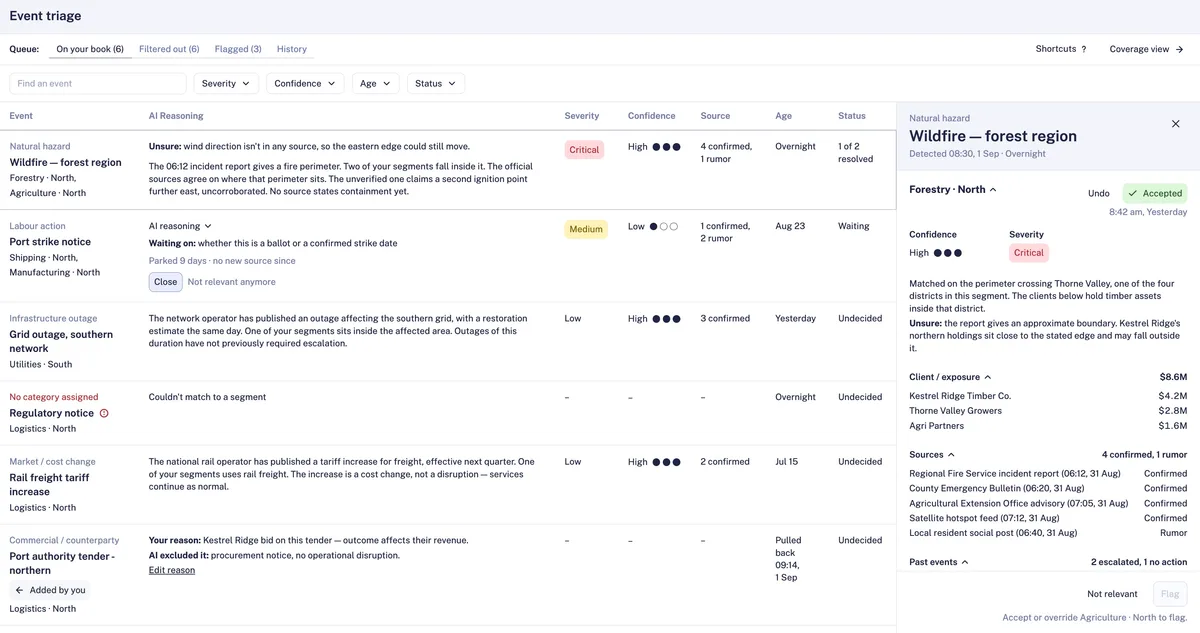Select the Port strike notice event

[x=50, y=242]
